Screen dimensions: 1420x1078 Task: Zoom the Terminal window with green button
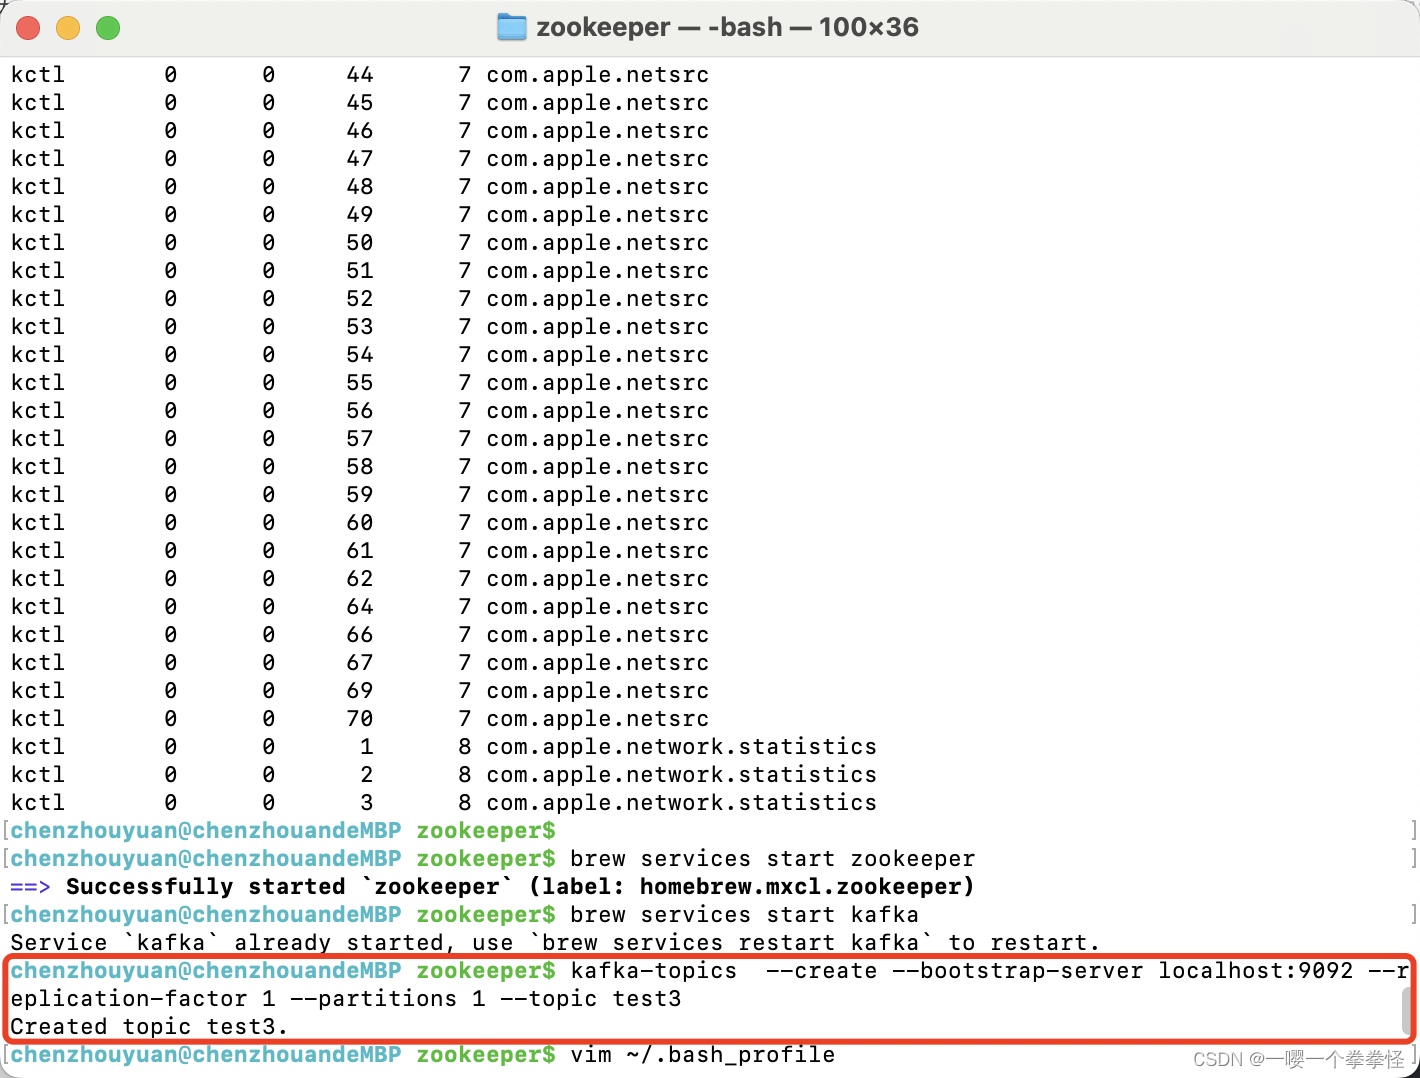(108, 28)
